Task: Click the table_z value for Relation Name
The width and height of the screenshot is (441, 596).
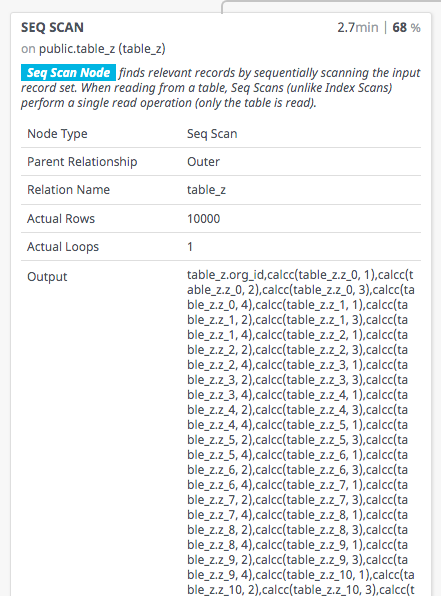Action: (206, 190)
